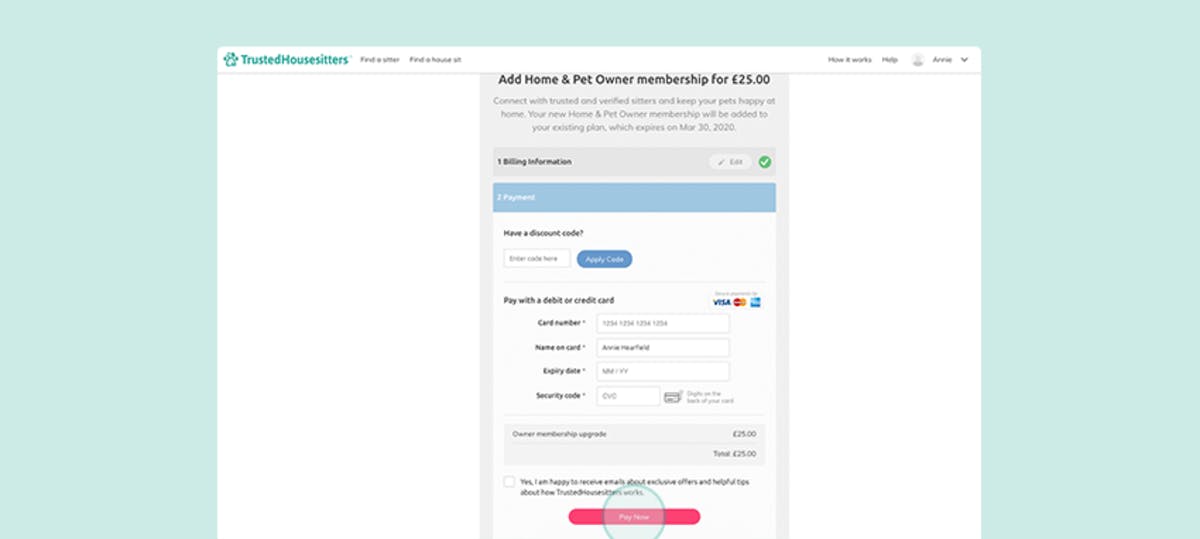Click the CVC card back hint icon
Viewport: 1200px width, 539px height.
[x=673, y=397]
